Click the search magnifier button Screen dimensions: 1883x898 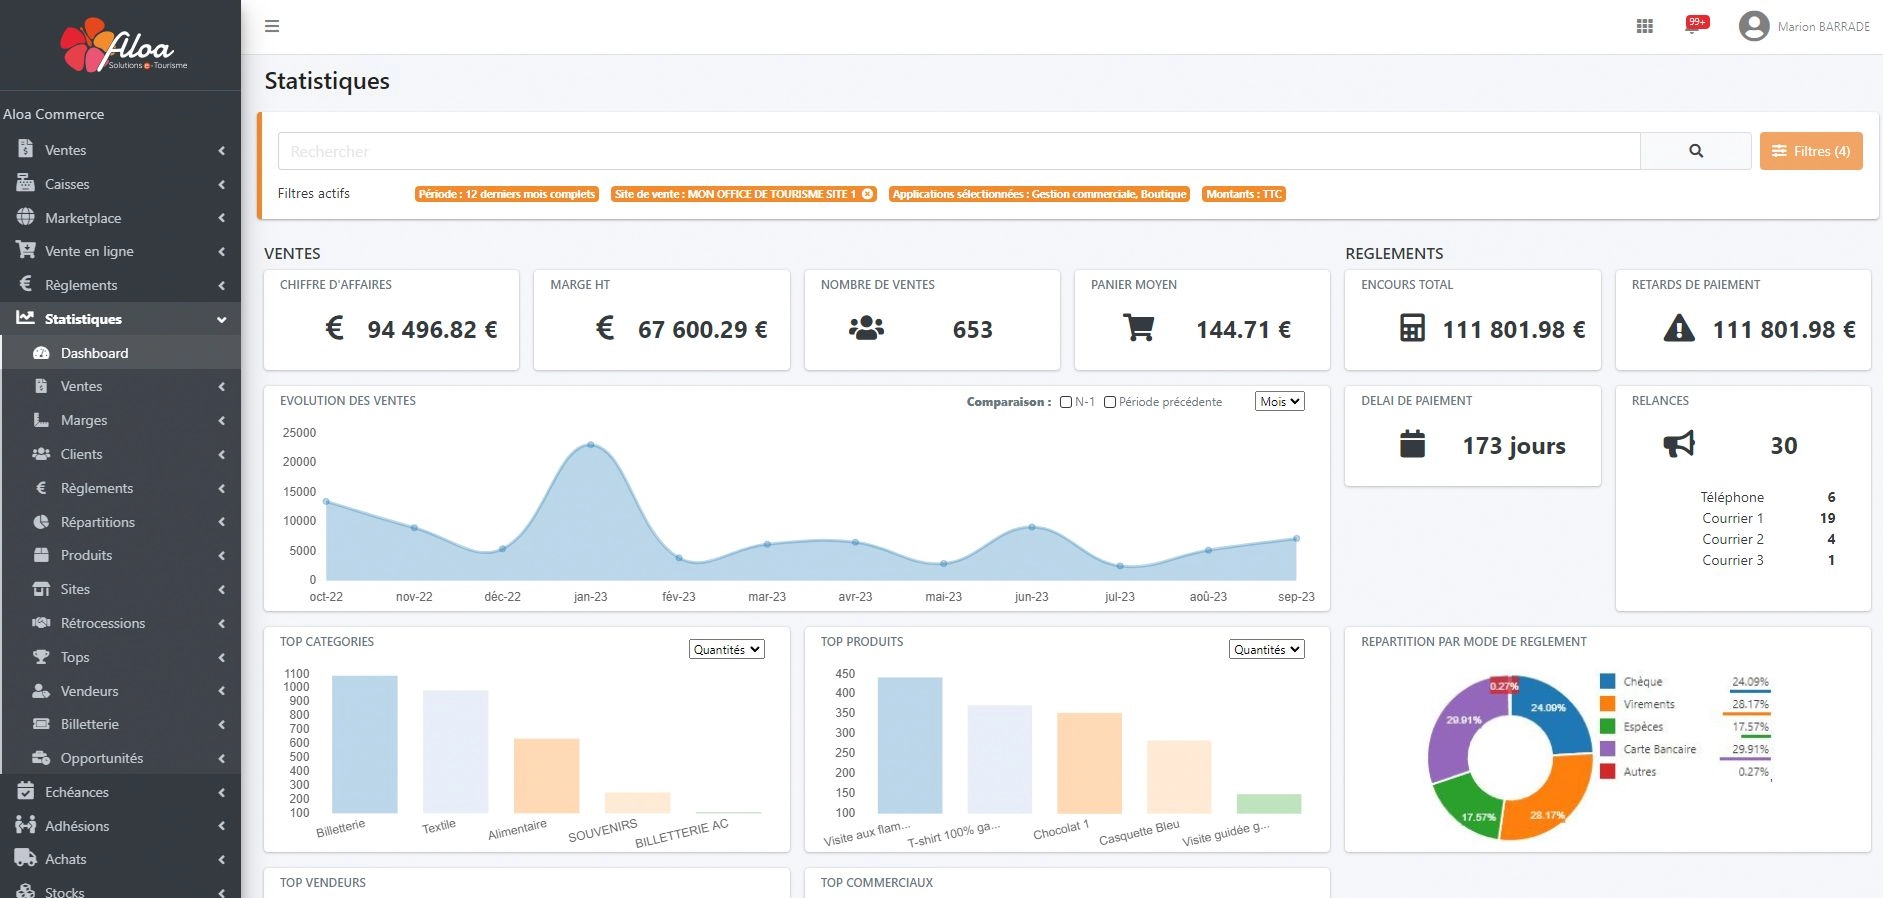pos(1695,151)
